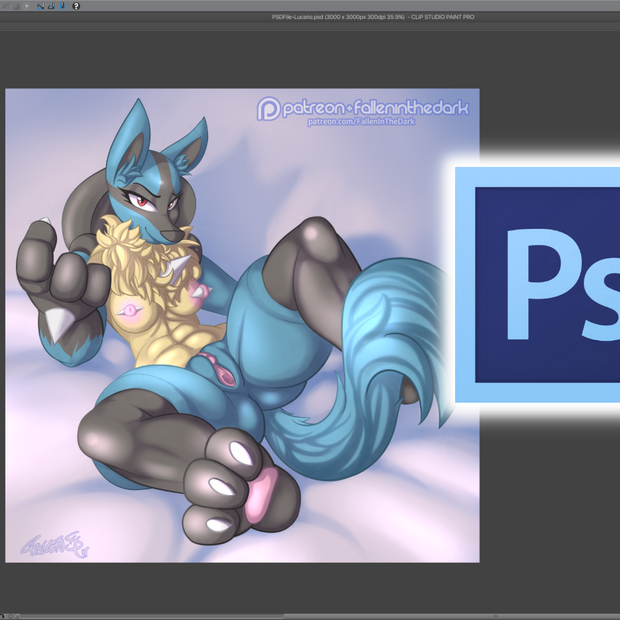This screenshot has height=620, width=620.
Task: Click the artwork canvas in Clip Studio Paint
Action: pyautogui.click(x=242, y=325)
